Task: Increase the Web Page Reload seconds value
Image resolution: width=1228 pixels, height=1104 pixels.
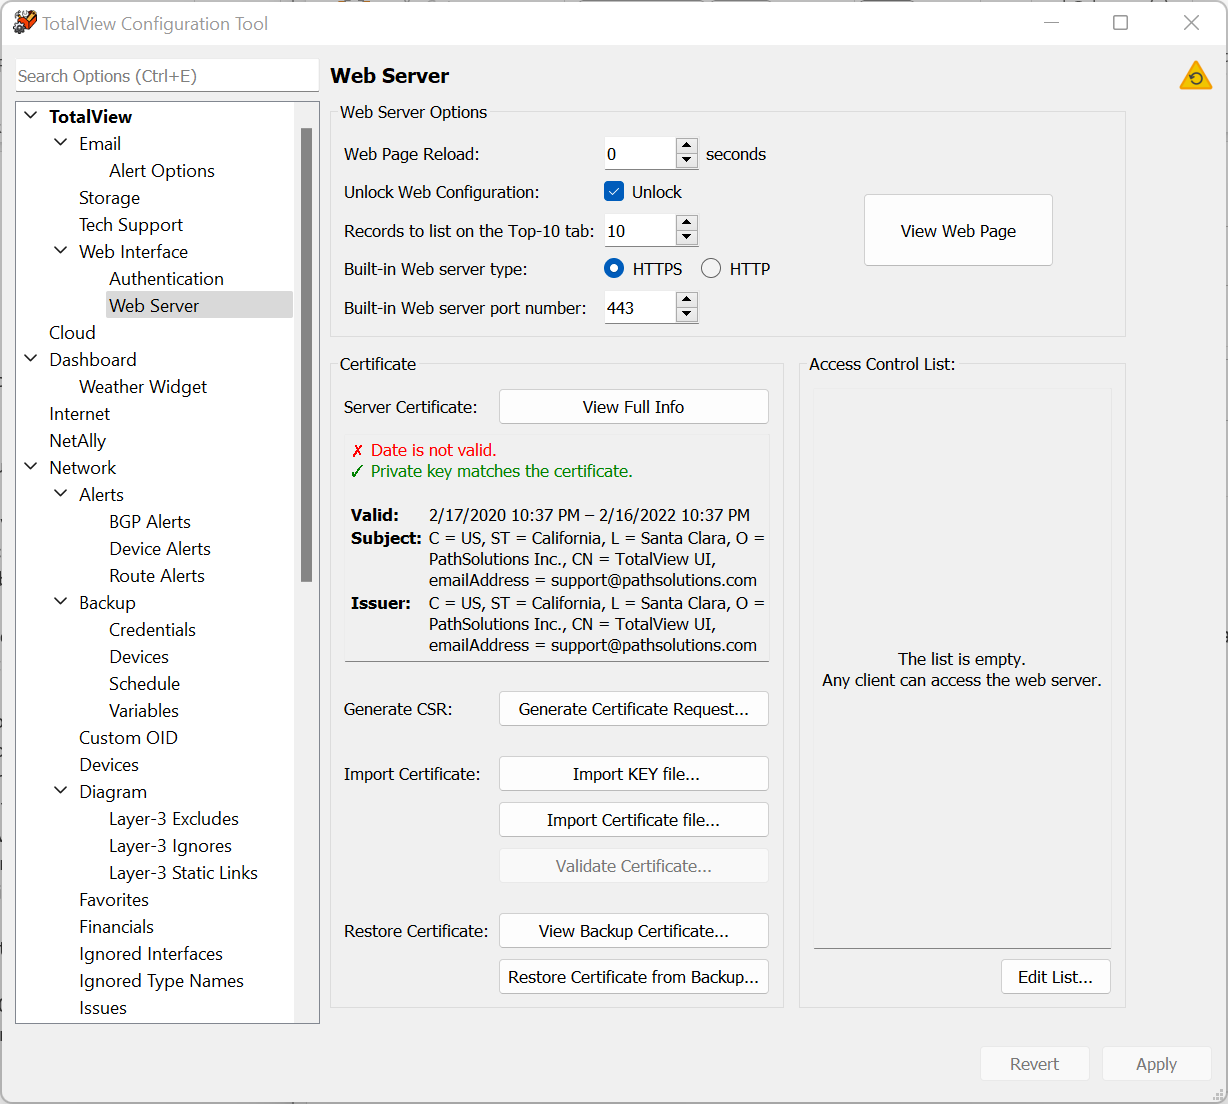Action: tap(686, 147)
